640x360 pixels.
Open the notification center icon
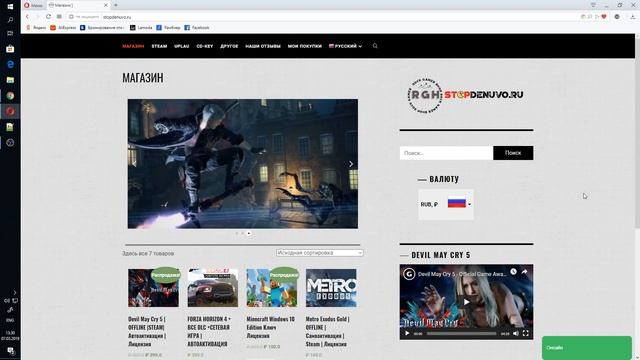point(10,351)
